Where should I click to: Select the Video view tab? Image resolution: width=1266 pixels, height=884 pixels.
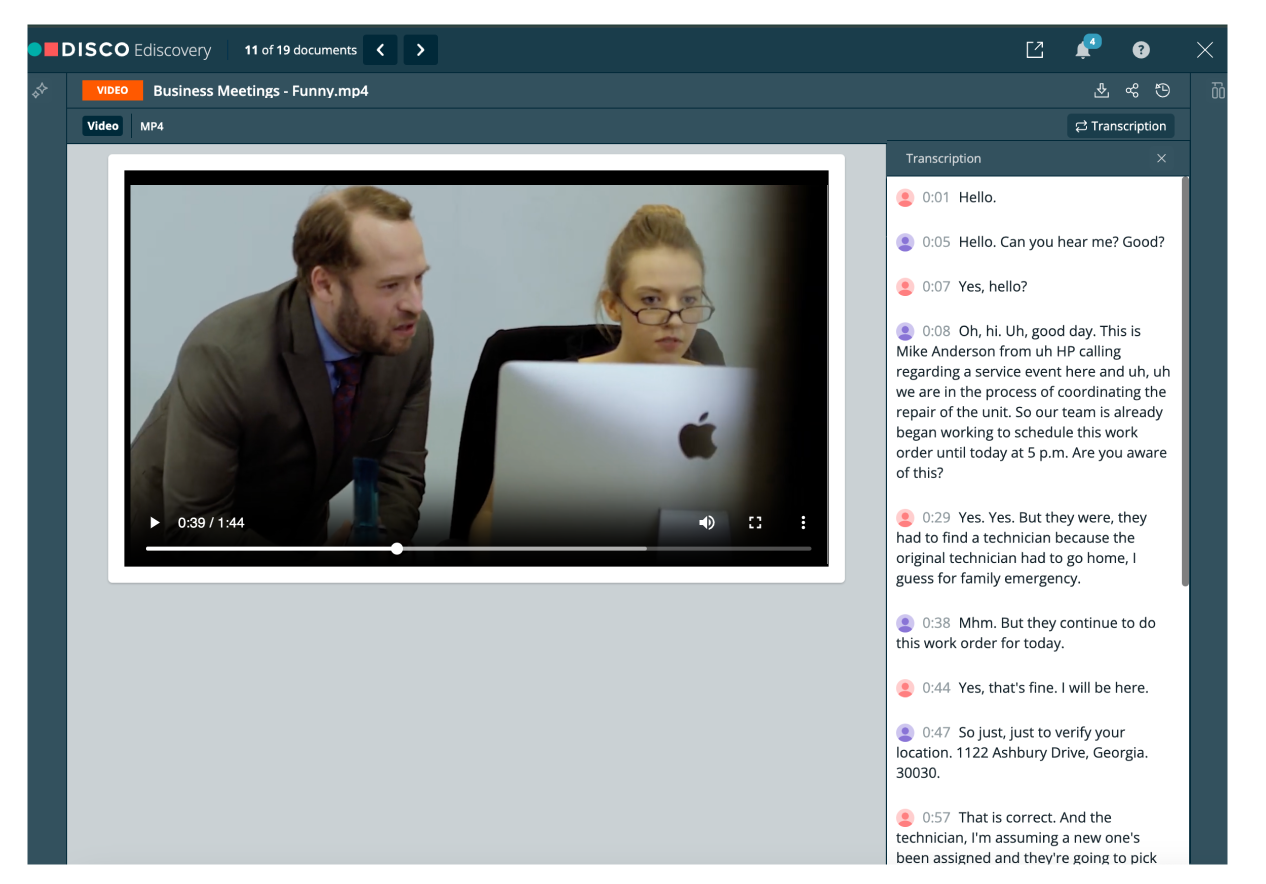pyautogui.click(x=103, y=126)
